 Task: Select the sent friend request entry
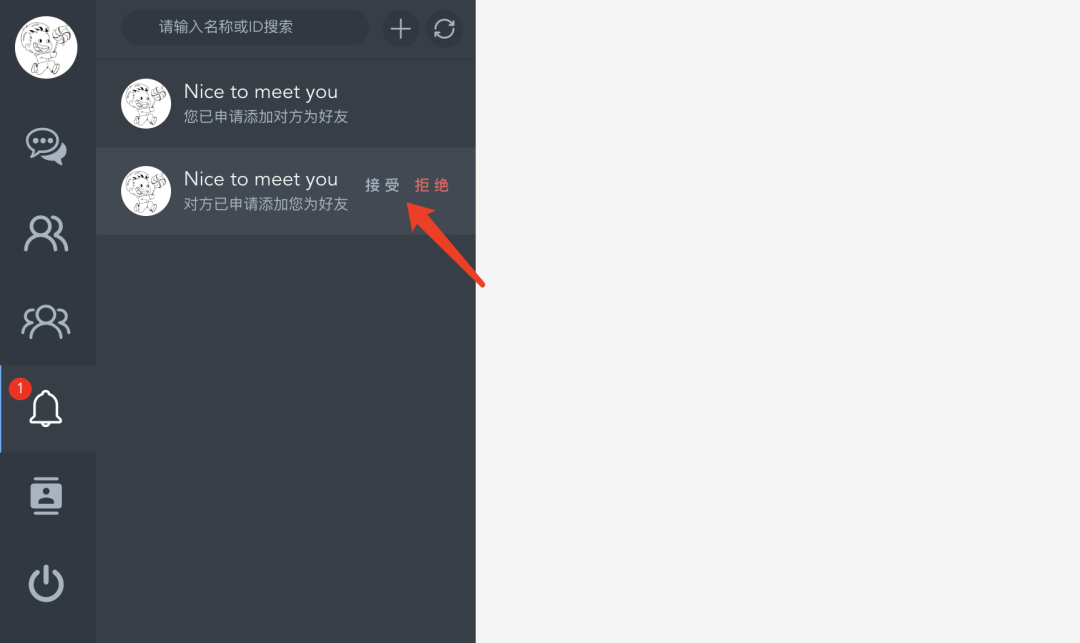[x=286, y=103]
